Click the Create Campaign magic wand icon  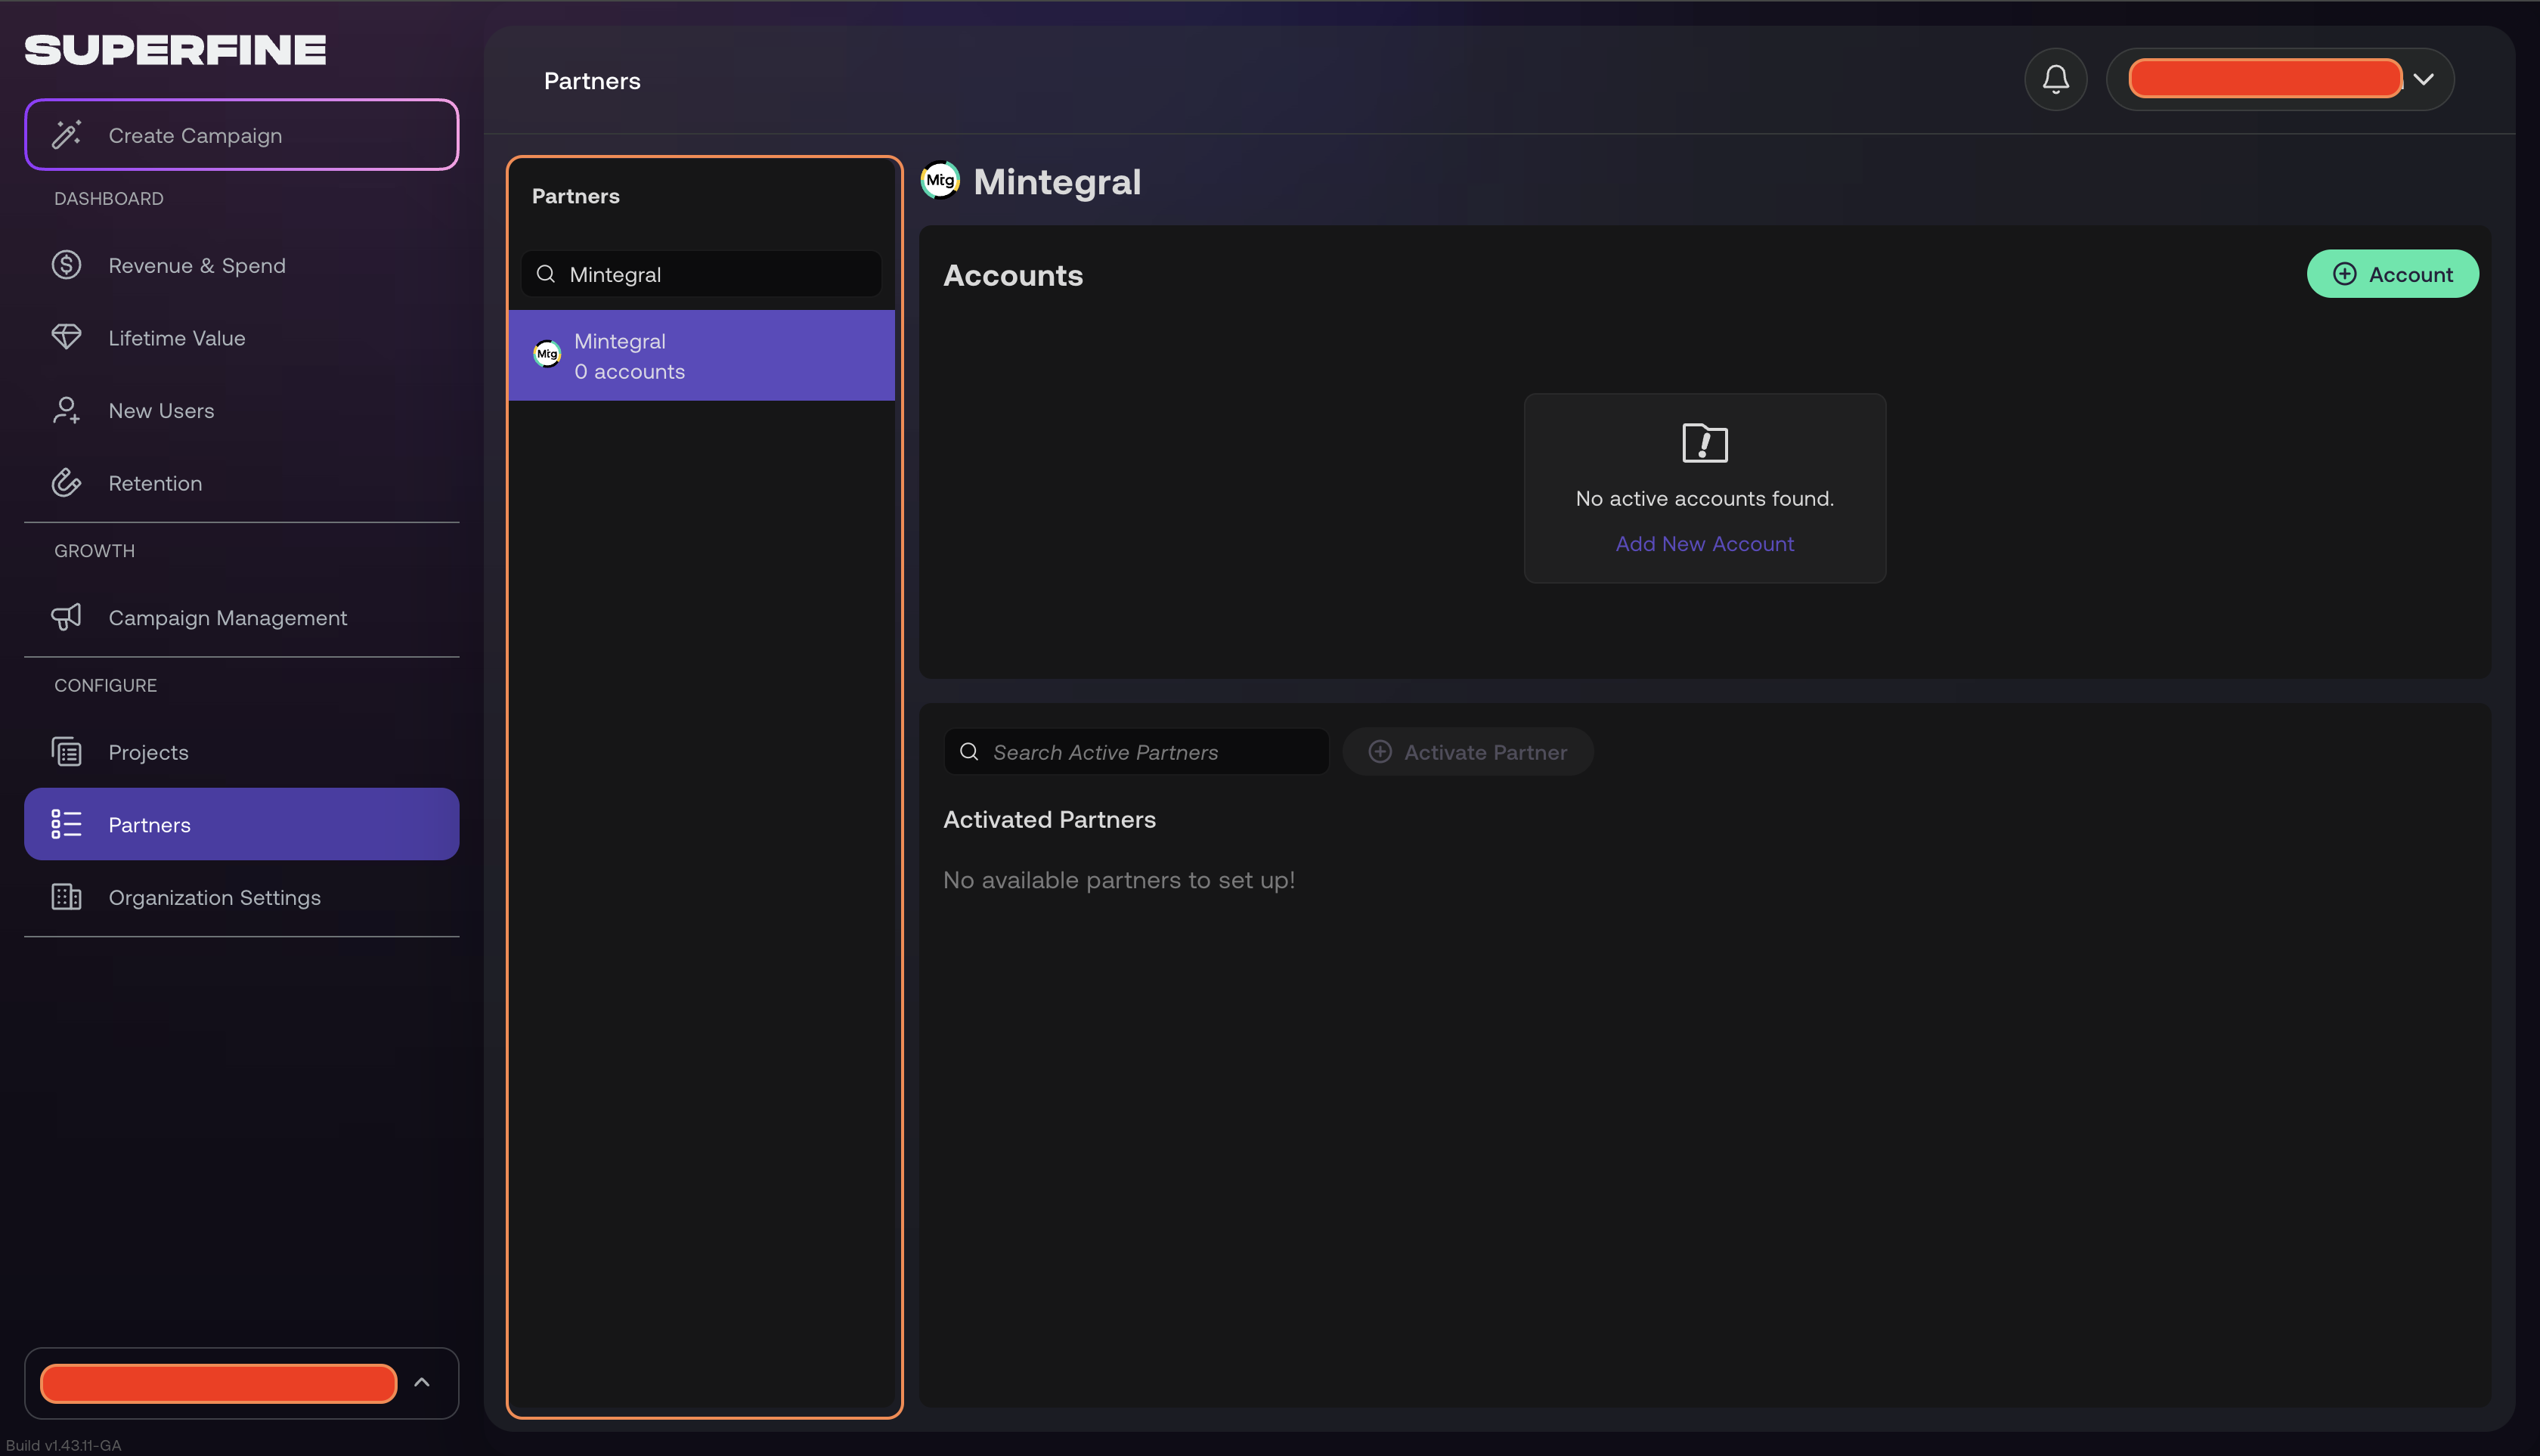(x=66, y=134)
